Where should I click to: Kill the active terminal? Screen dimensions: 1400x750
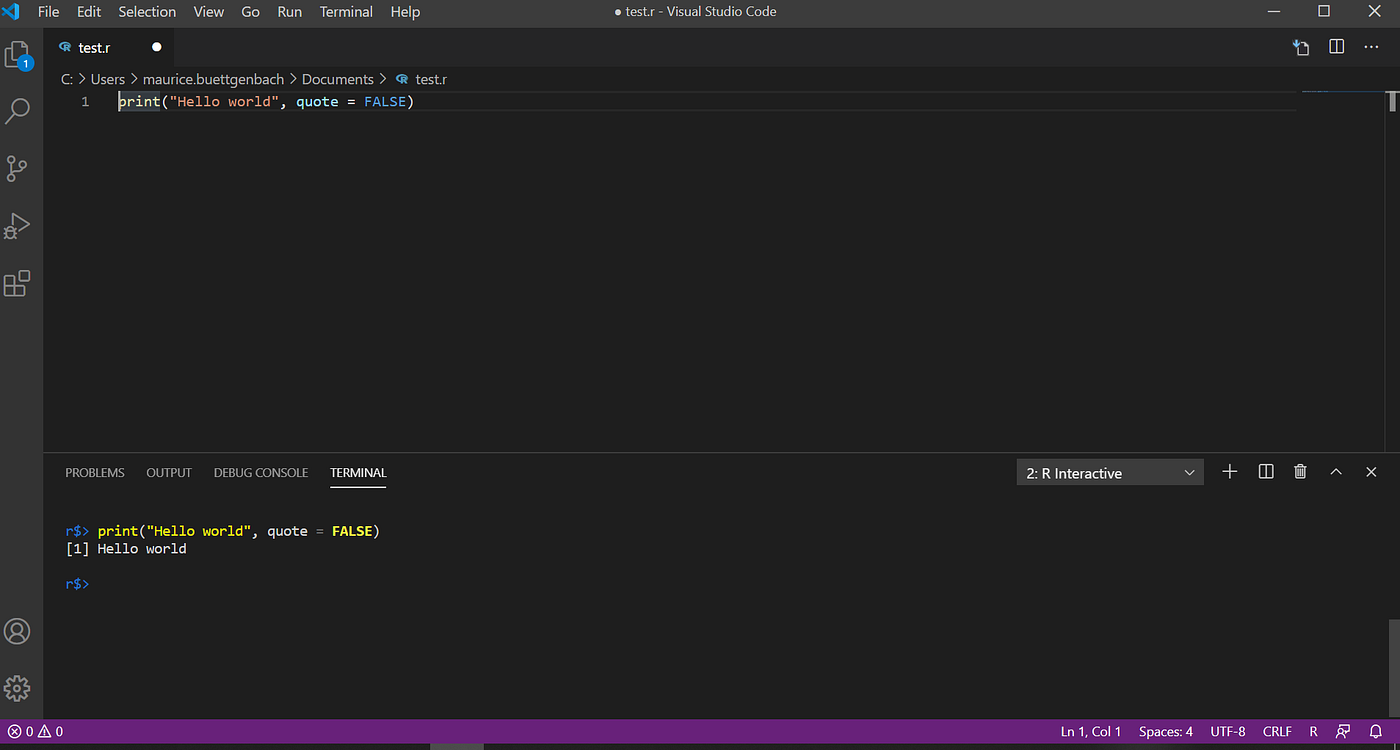coord(1300,471)
